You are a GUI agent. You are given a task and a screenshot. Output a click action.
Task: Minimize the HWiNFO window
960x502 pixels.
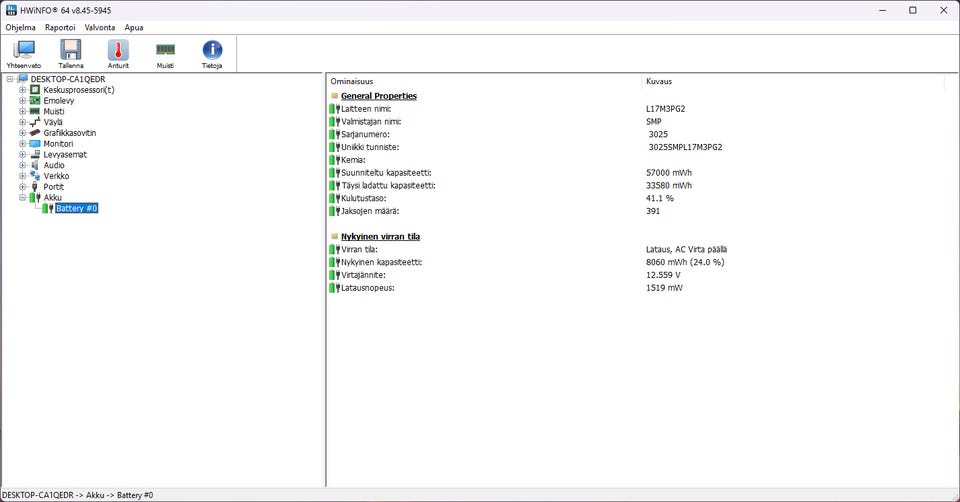(x=882, y=10)
